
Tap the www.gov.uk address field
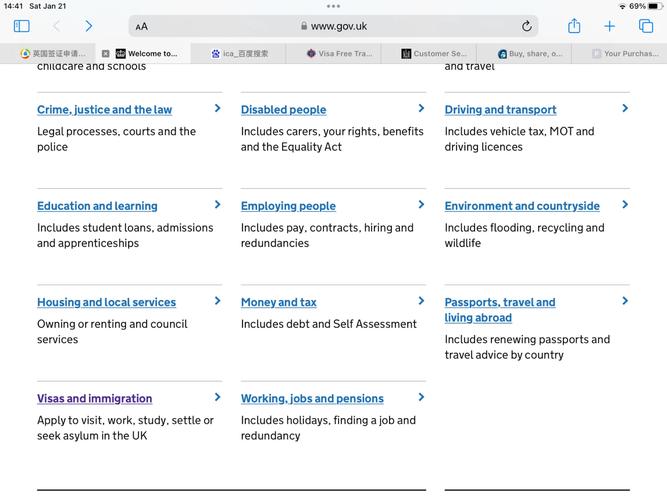333,26
